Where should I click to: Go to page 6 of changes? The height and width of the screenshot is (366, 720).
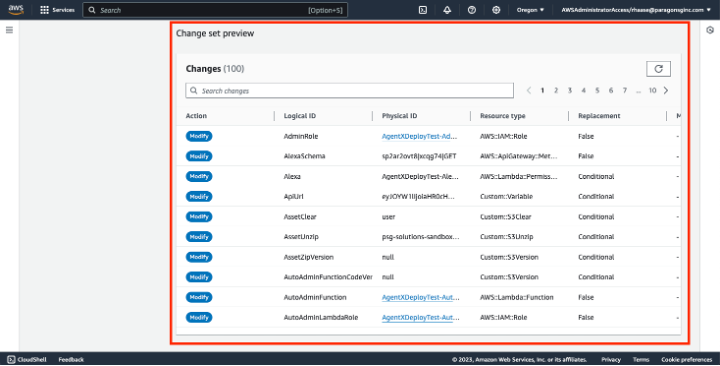[611, 90]
